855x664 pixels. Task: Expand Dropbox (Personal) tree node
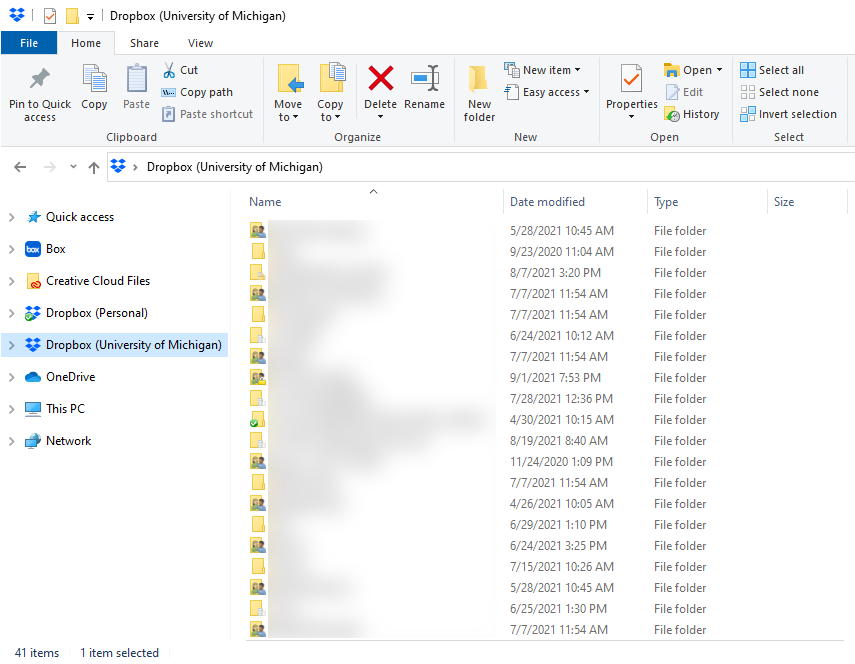pyautogui.click(x=11, y=313)
